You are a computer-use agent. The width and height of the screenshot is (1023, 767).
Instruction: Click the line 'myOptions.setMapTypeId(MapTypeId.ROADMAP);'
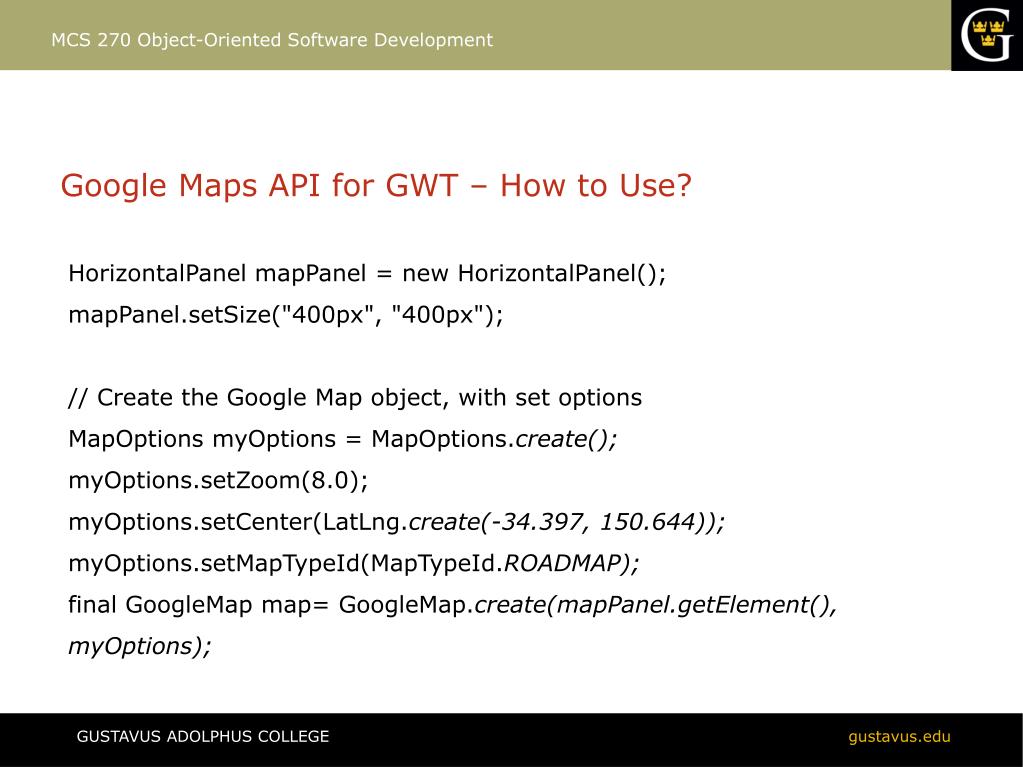click(x=354, y=564)
